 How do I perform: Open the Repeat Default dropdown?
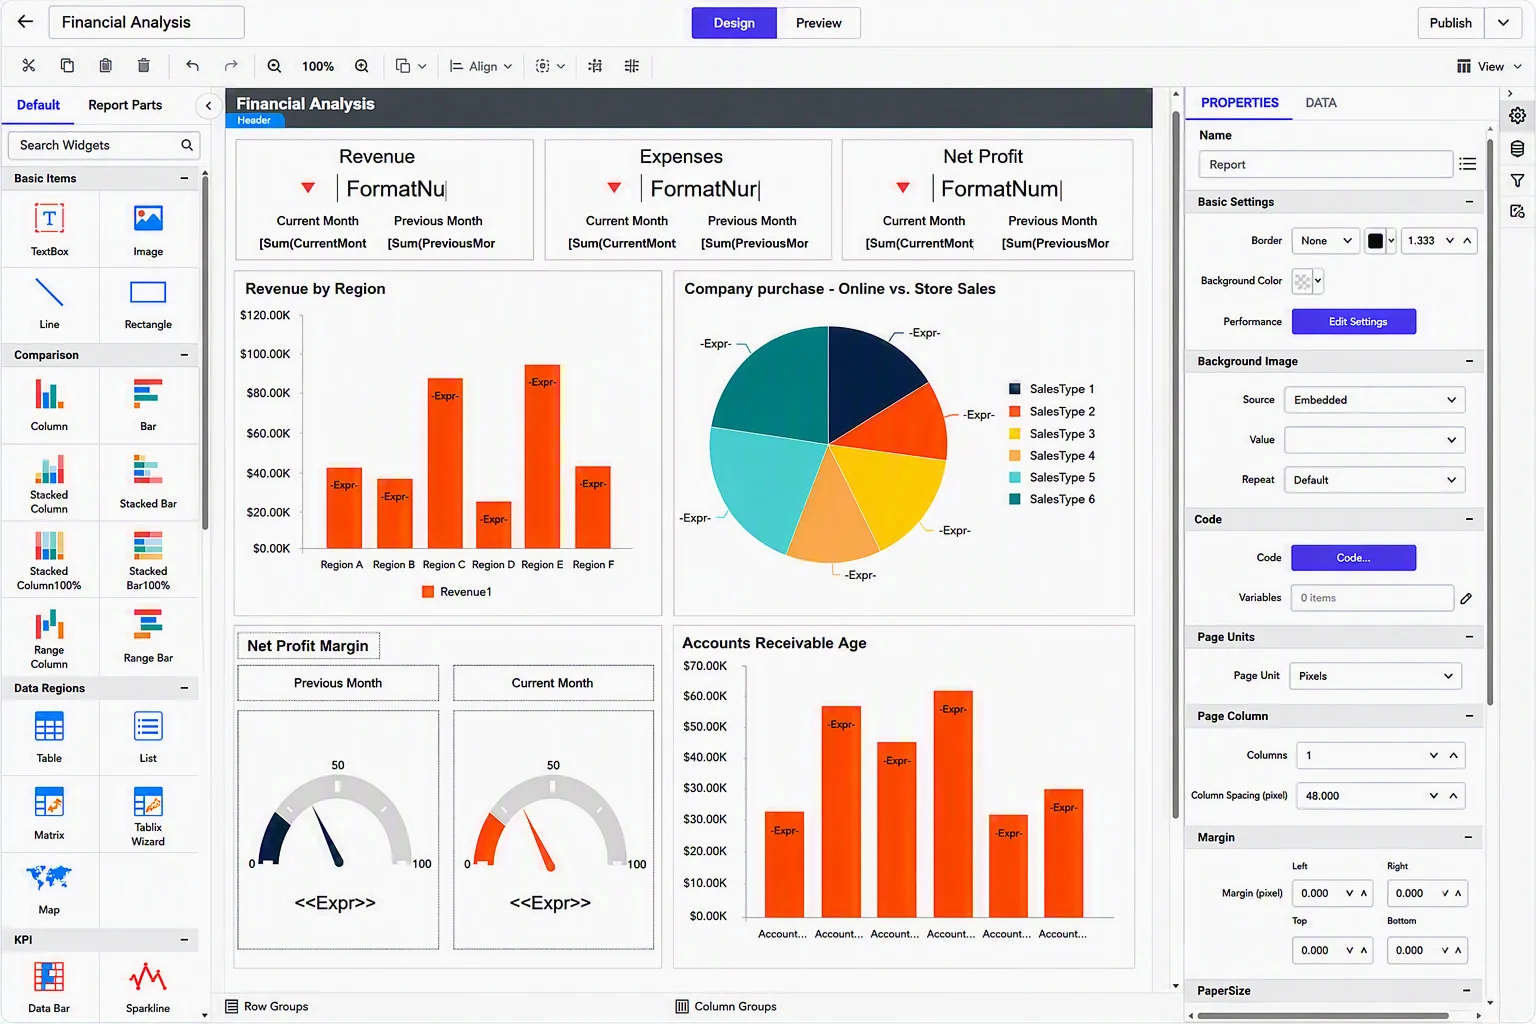tap(1374, 480)
